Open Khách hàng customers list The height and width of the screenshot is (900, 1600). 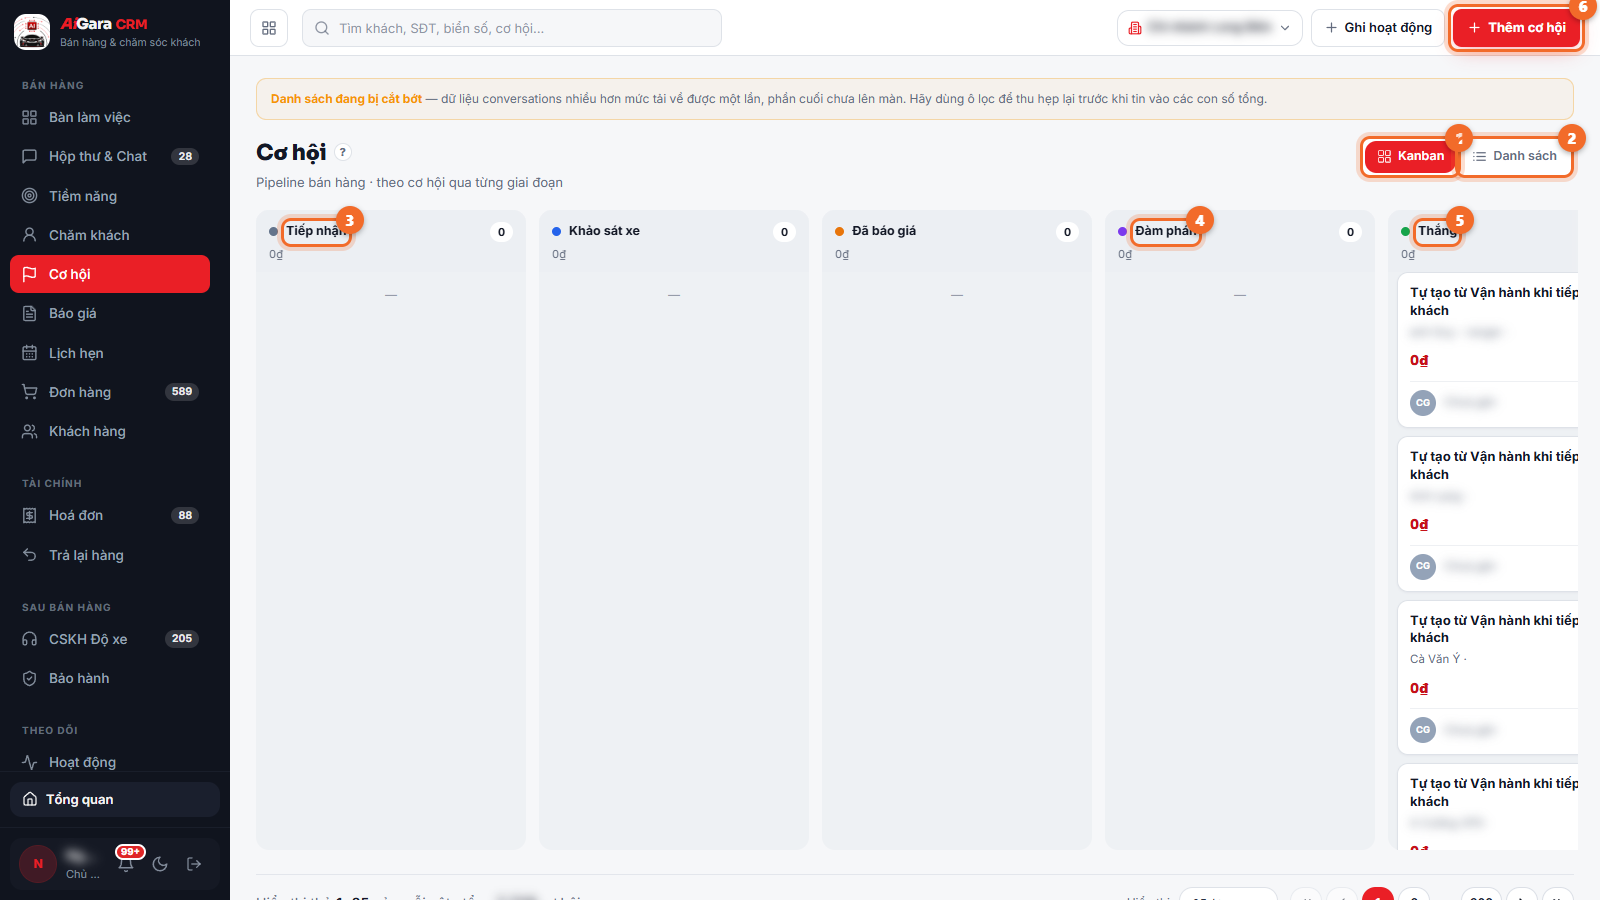point(110,431)
